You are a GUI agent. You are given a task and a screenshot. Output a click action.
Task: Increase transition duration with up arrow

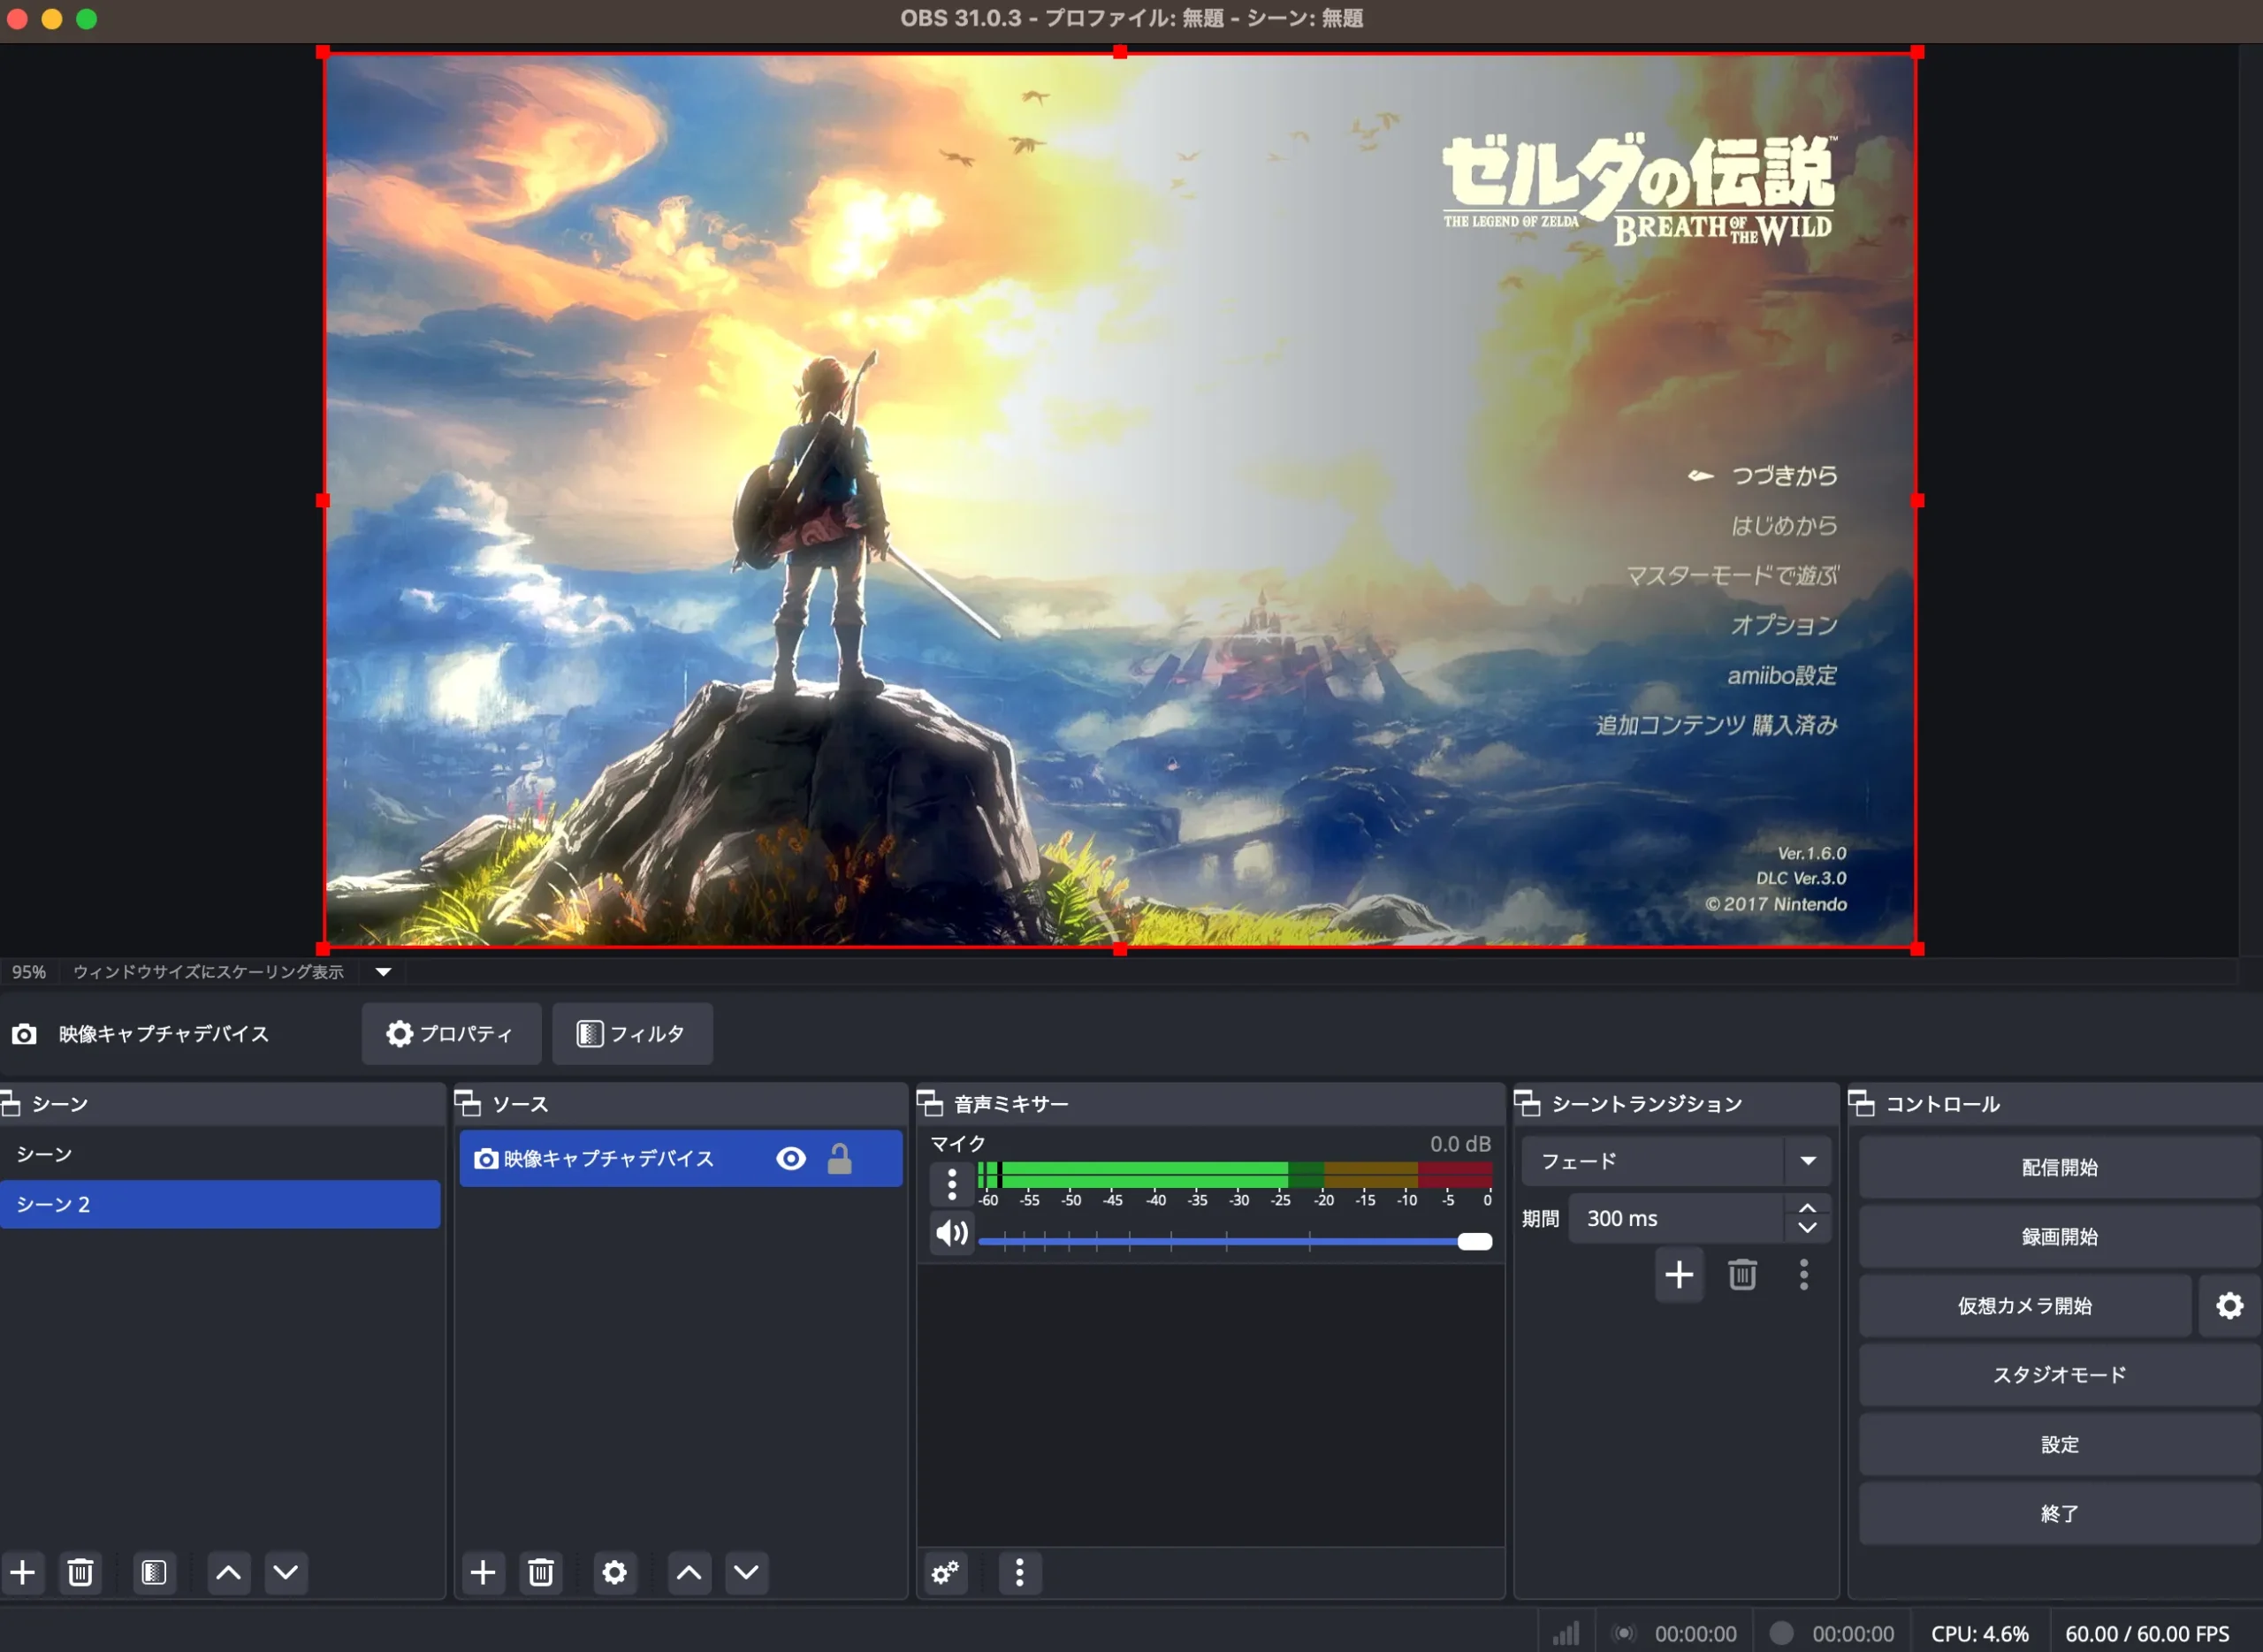point(1808,1208)
